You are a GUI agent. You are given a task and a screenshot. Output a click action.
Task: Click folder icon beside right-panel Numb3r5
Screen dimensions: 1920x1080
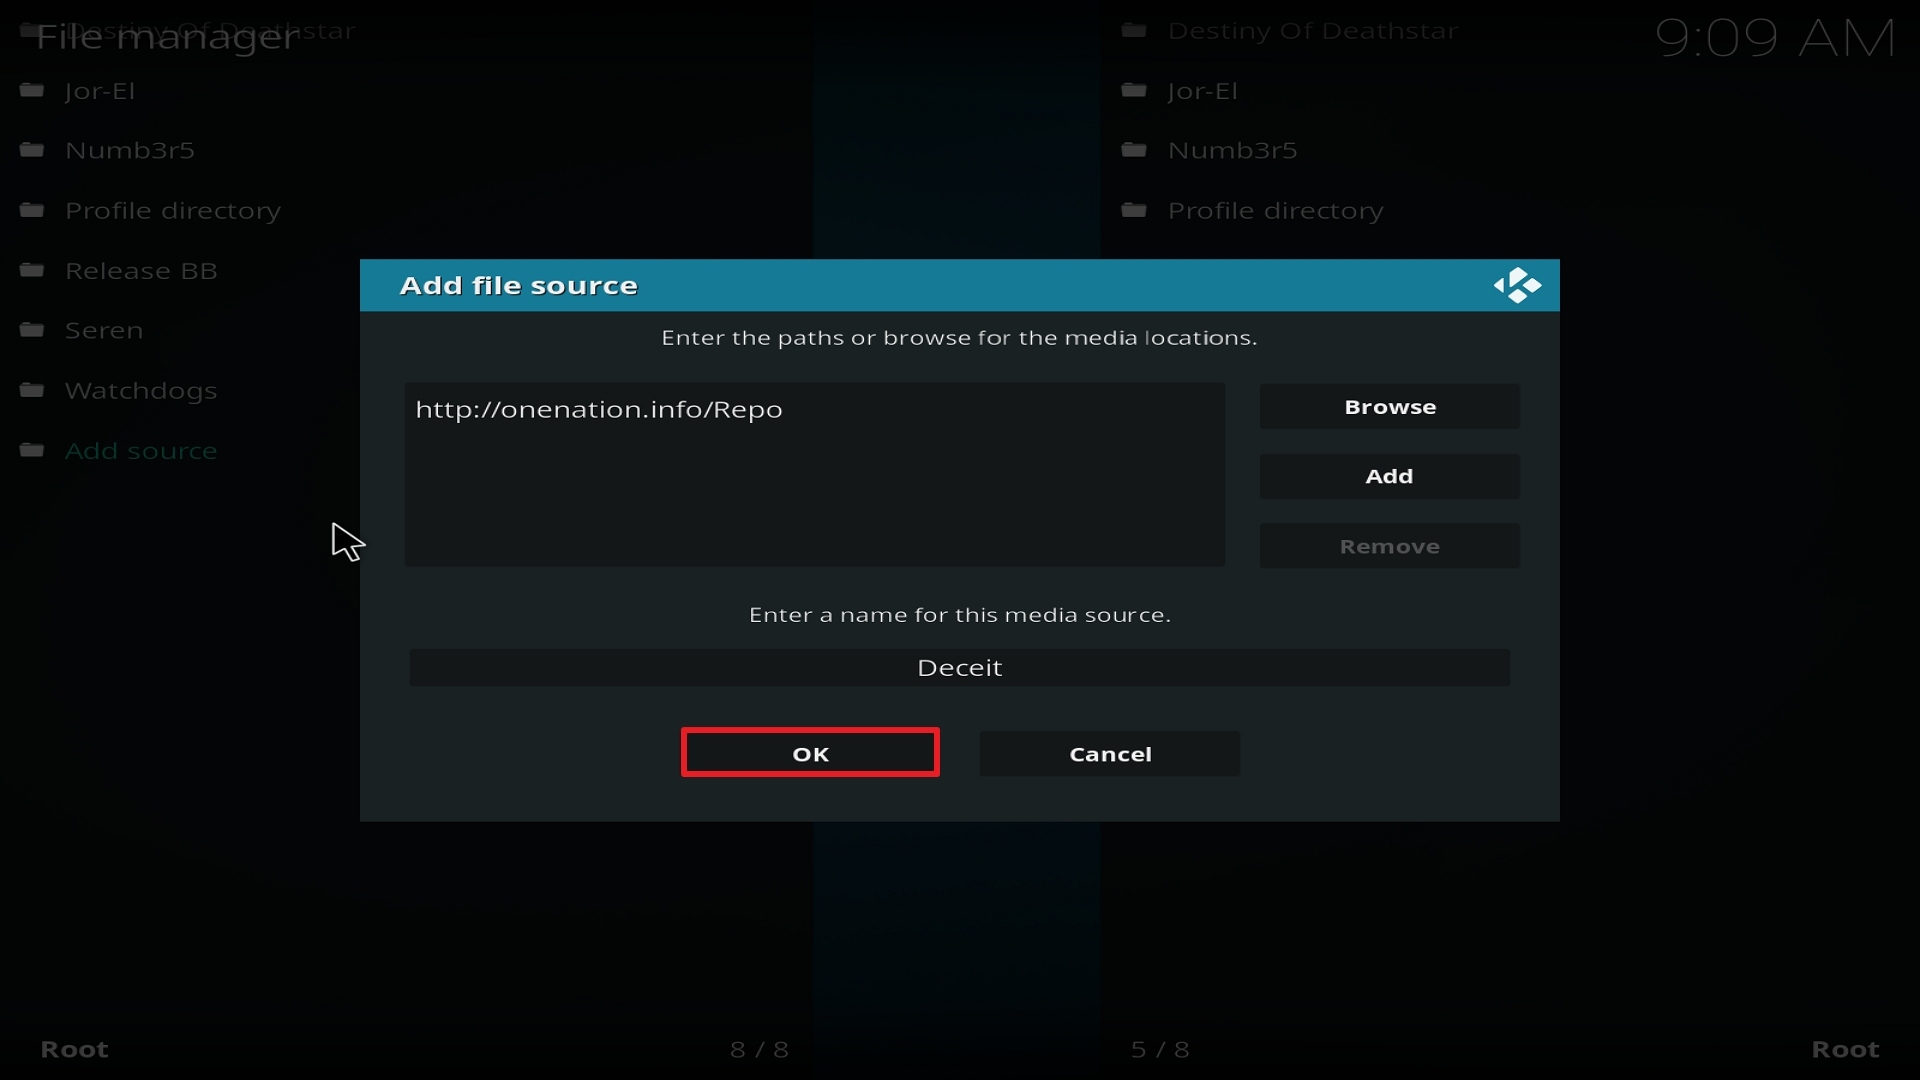click(x=1134, y=150)
